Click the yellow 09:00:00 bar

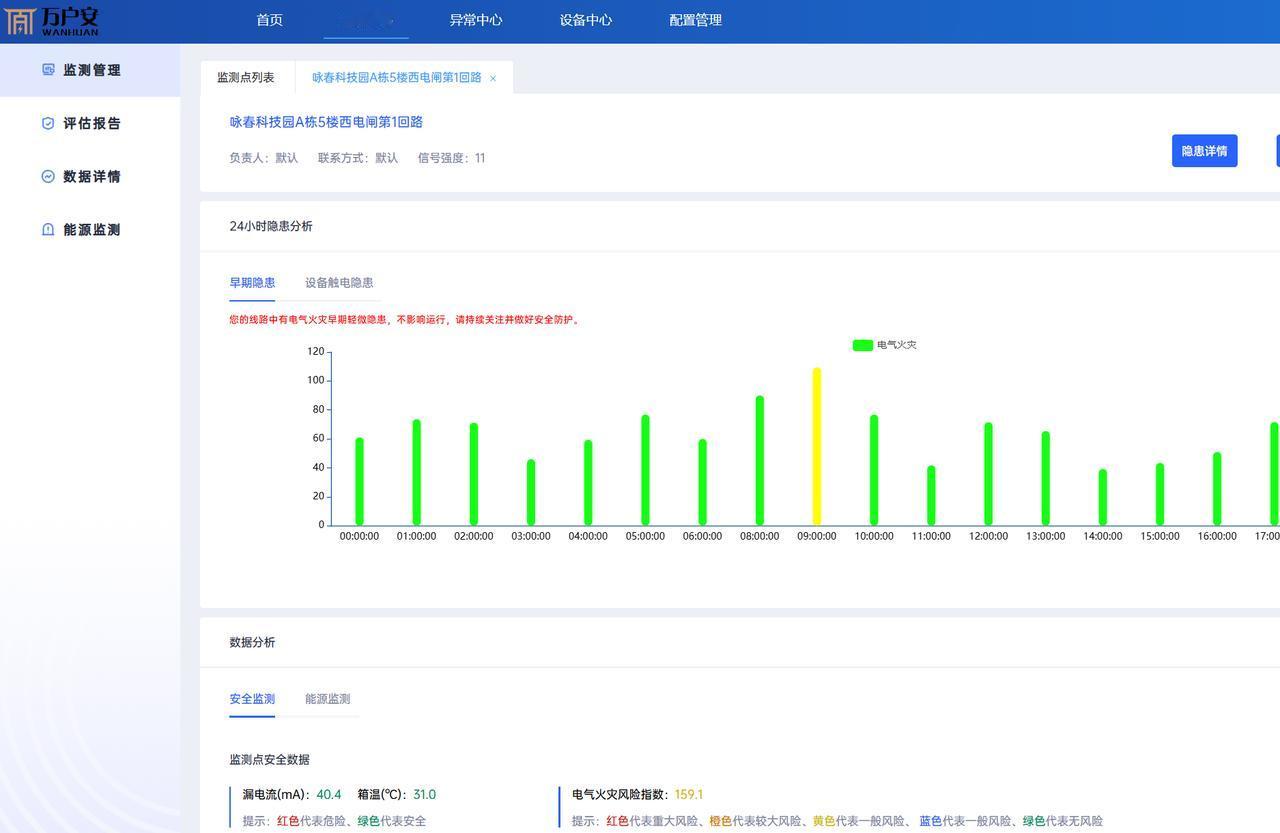(x=817, y=447)
